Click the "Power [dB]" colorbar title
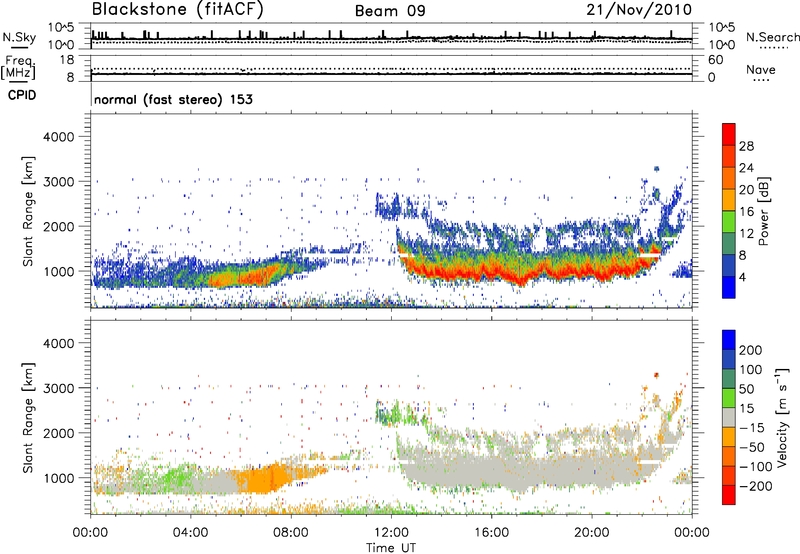800x554 pixels. (x=764, y=211)
